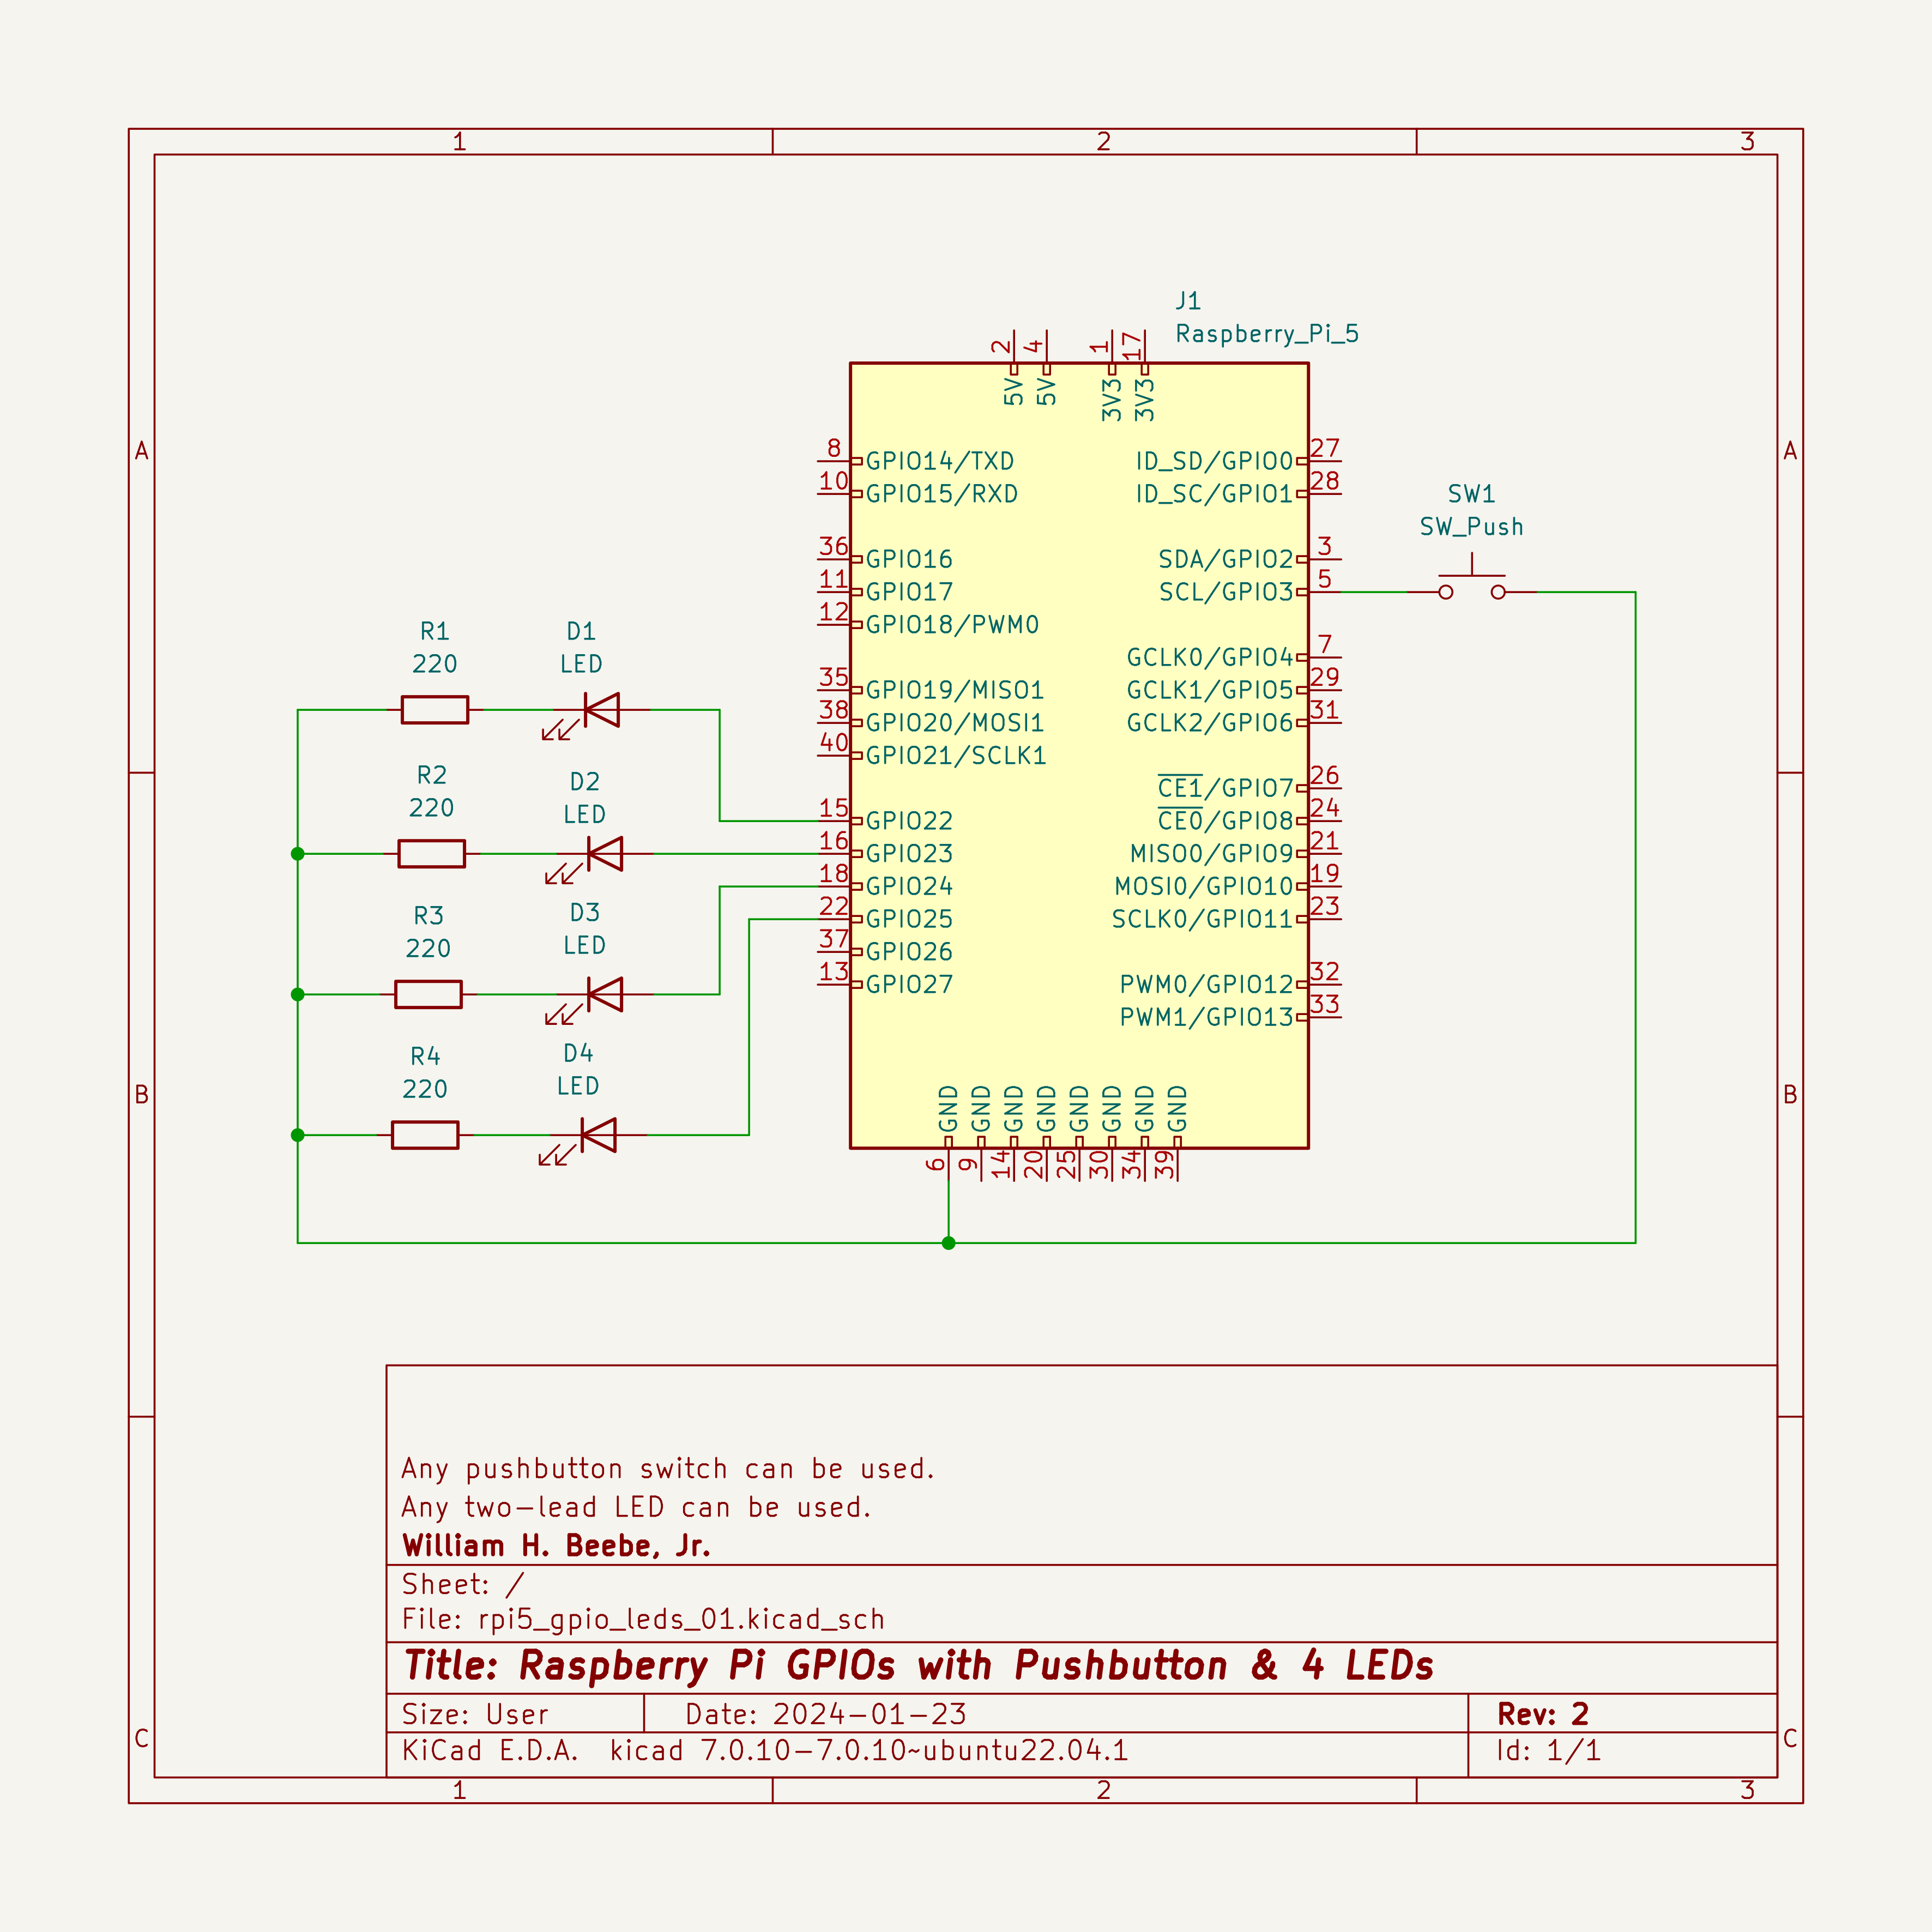This screenshot has height=1932, width=1932.
Task: Click the Sheet: / text
Action: tap(462, 1584)
